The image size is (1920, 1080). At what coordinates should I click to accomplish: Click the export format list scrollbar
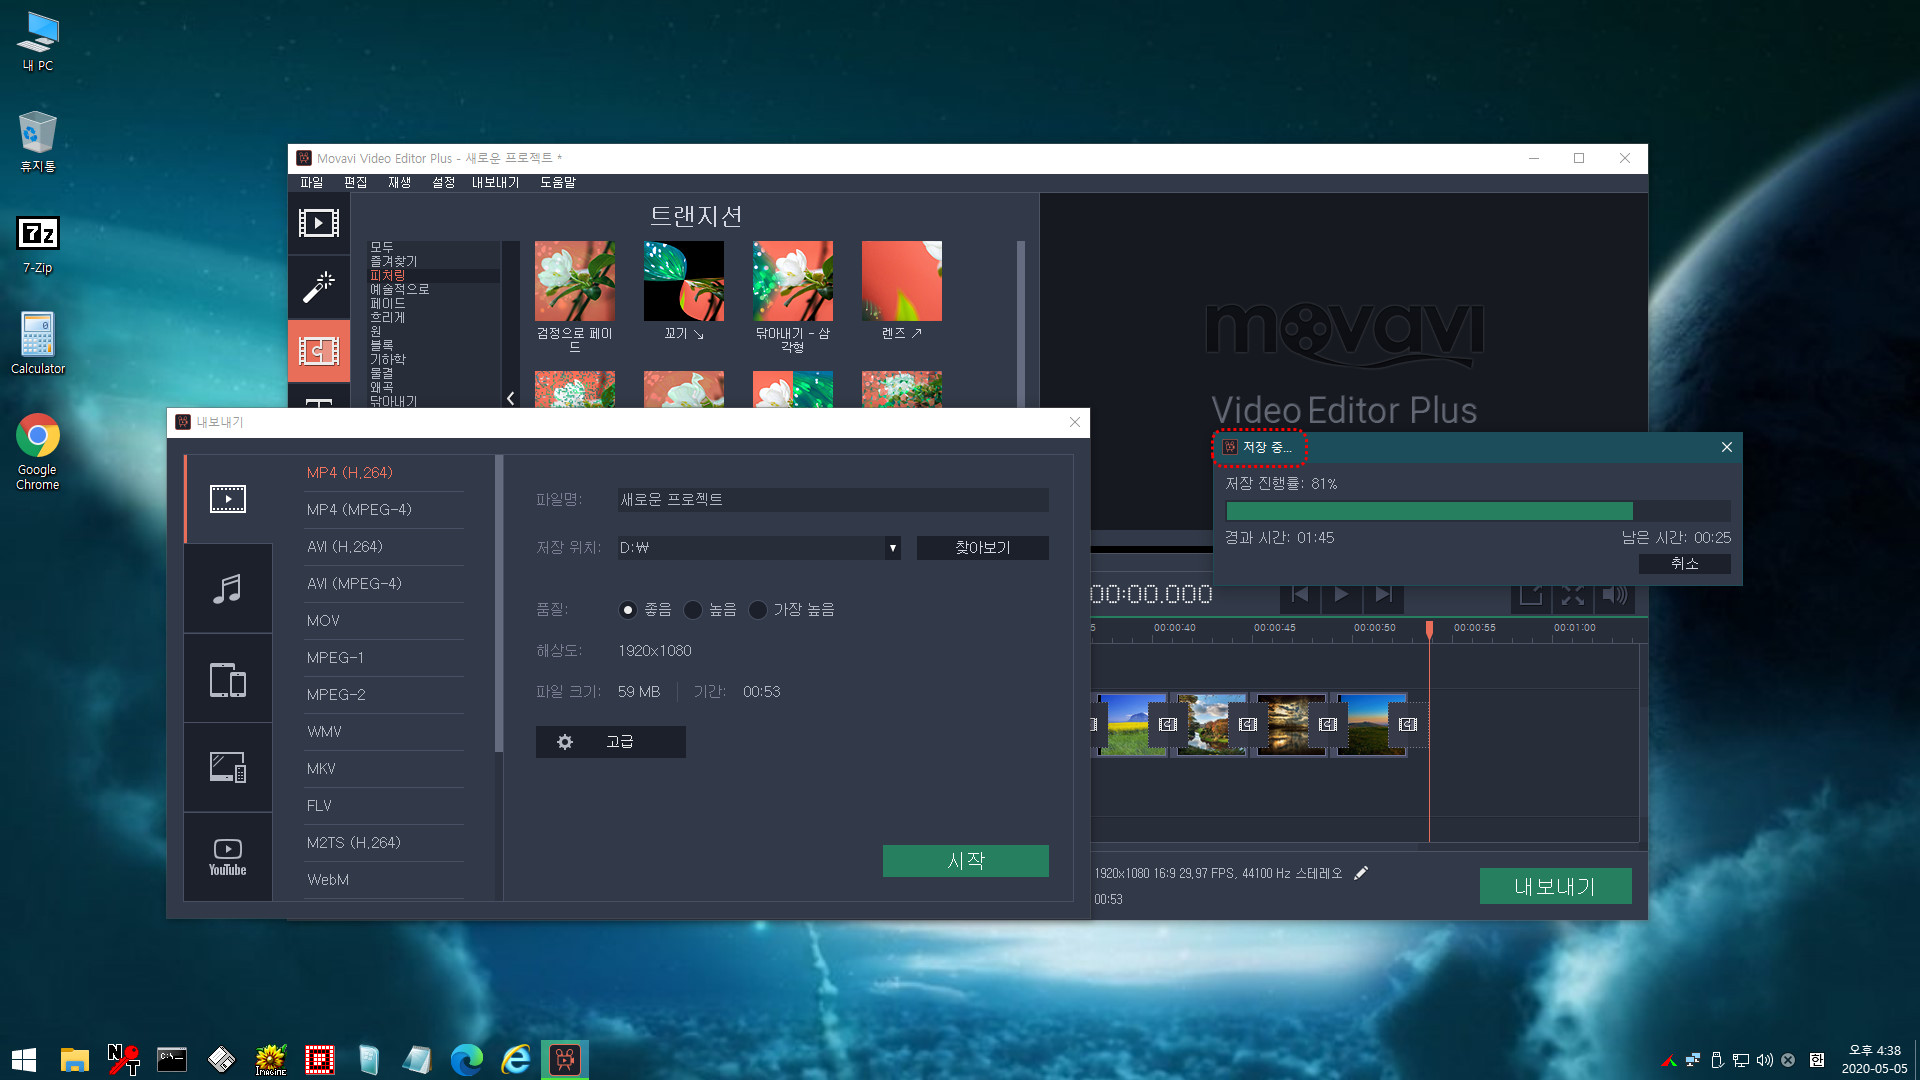pos(498,604)
